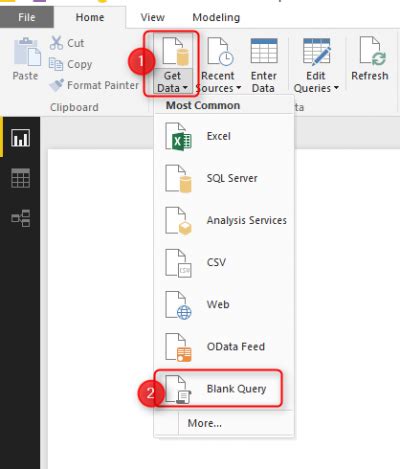Switch to the View ribbon tab
This screenshot has width=400, height=469.
(152, 17)
